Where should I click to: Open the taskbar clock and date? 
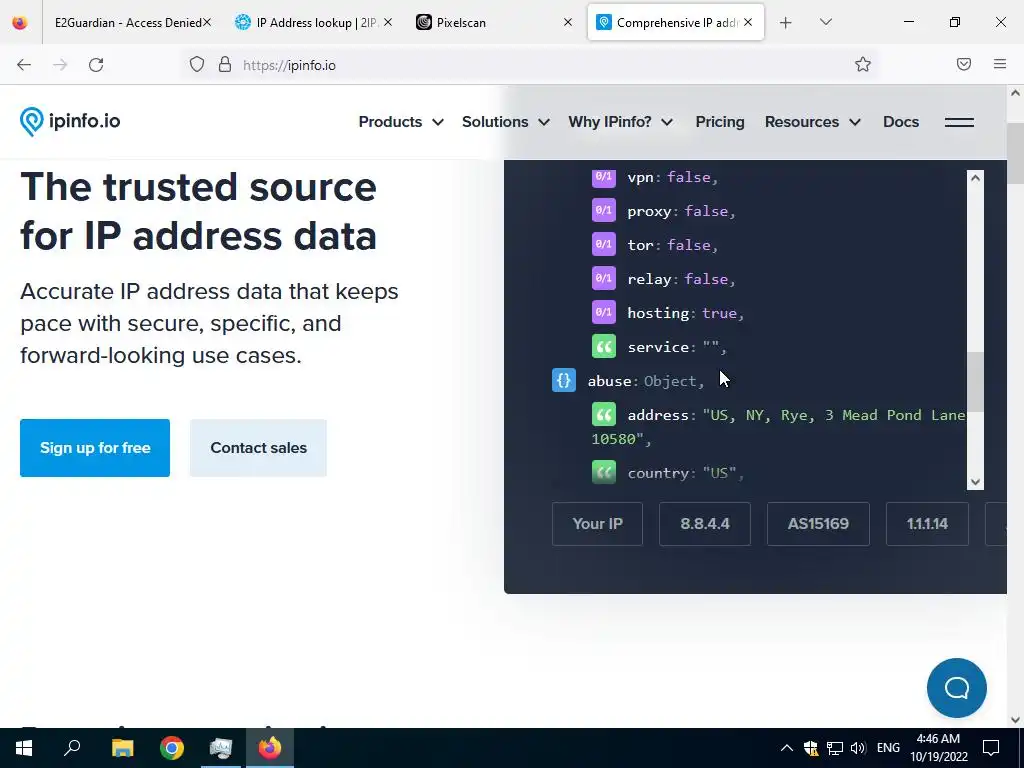(938, 748)
